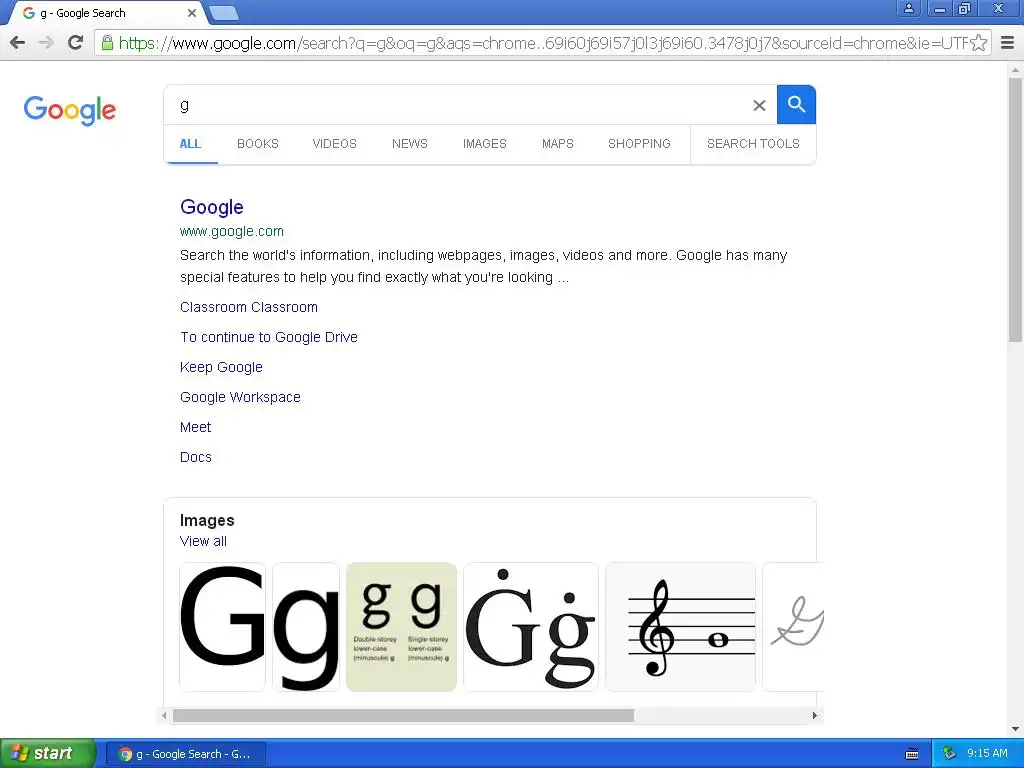Viewport: 1024px width, 768px height.
Task: Open the Meet sitelink
Action: click(x=195, y=427)
